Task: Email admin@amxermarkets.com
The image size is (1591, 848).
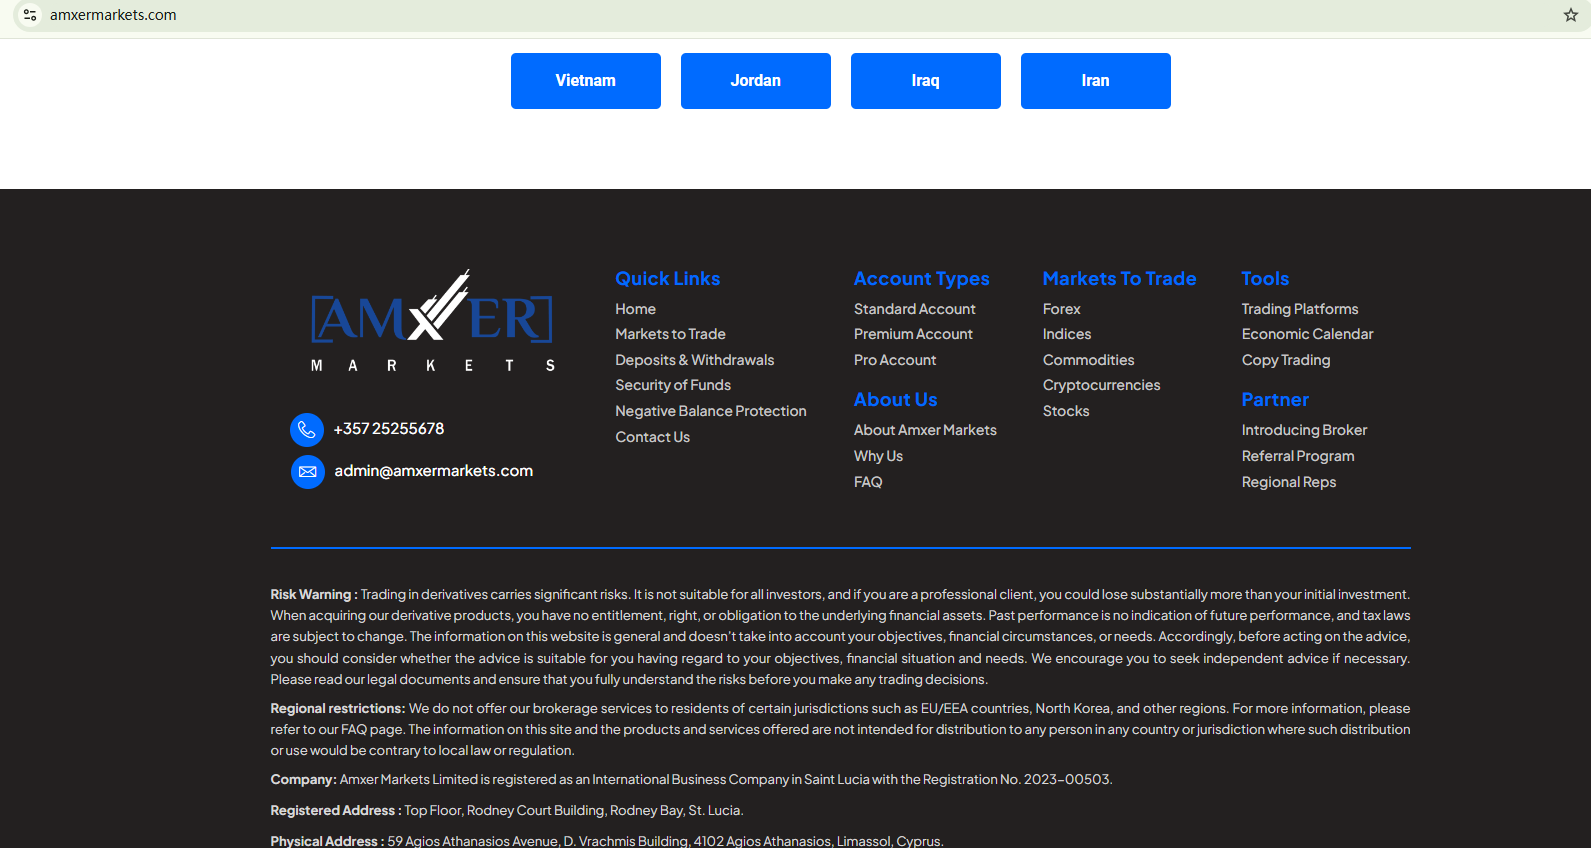Action: [434, 471]
